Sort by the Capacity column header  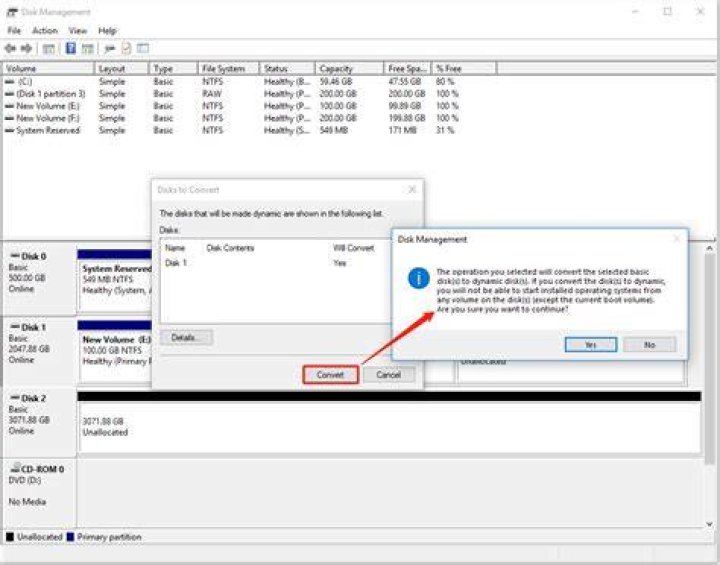349,68
